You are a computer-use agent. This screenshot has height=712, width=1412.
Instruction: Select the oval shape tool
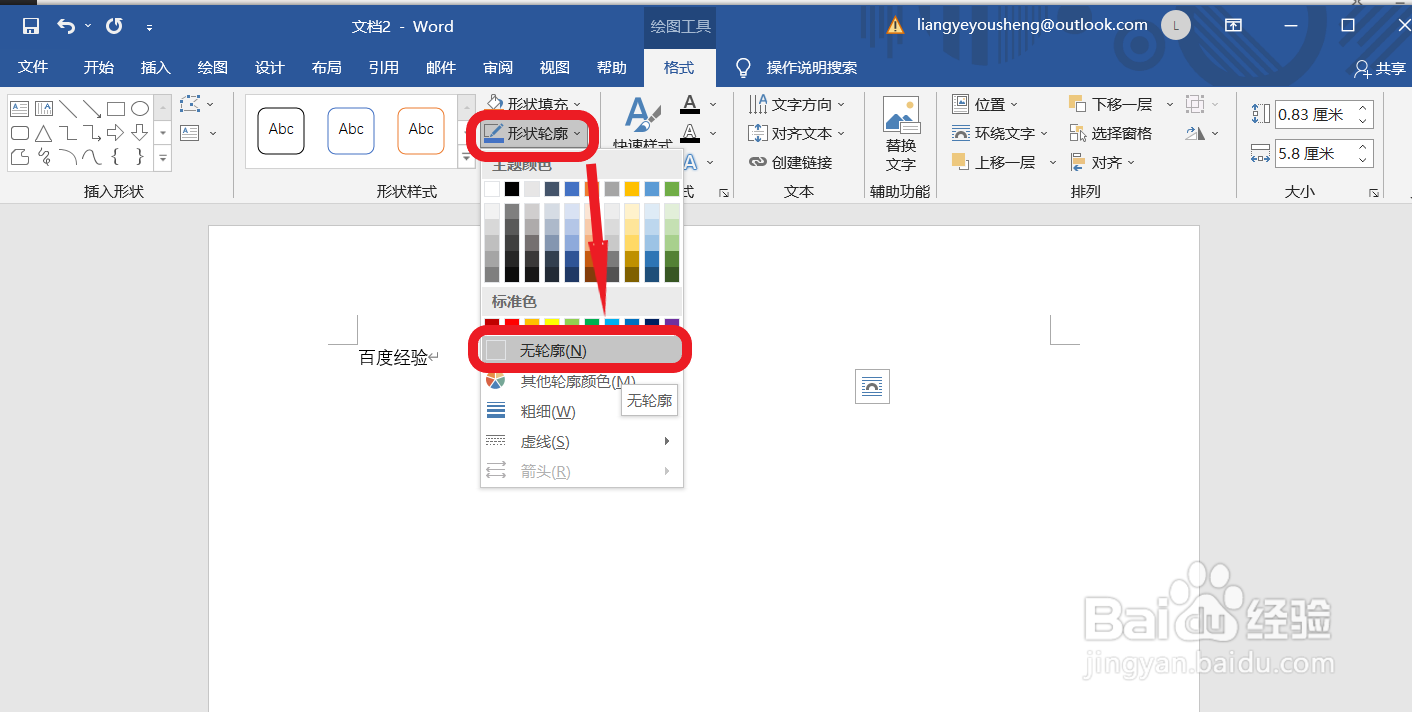(x=139, y=110)
